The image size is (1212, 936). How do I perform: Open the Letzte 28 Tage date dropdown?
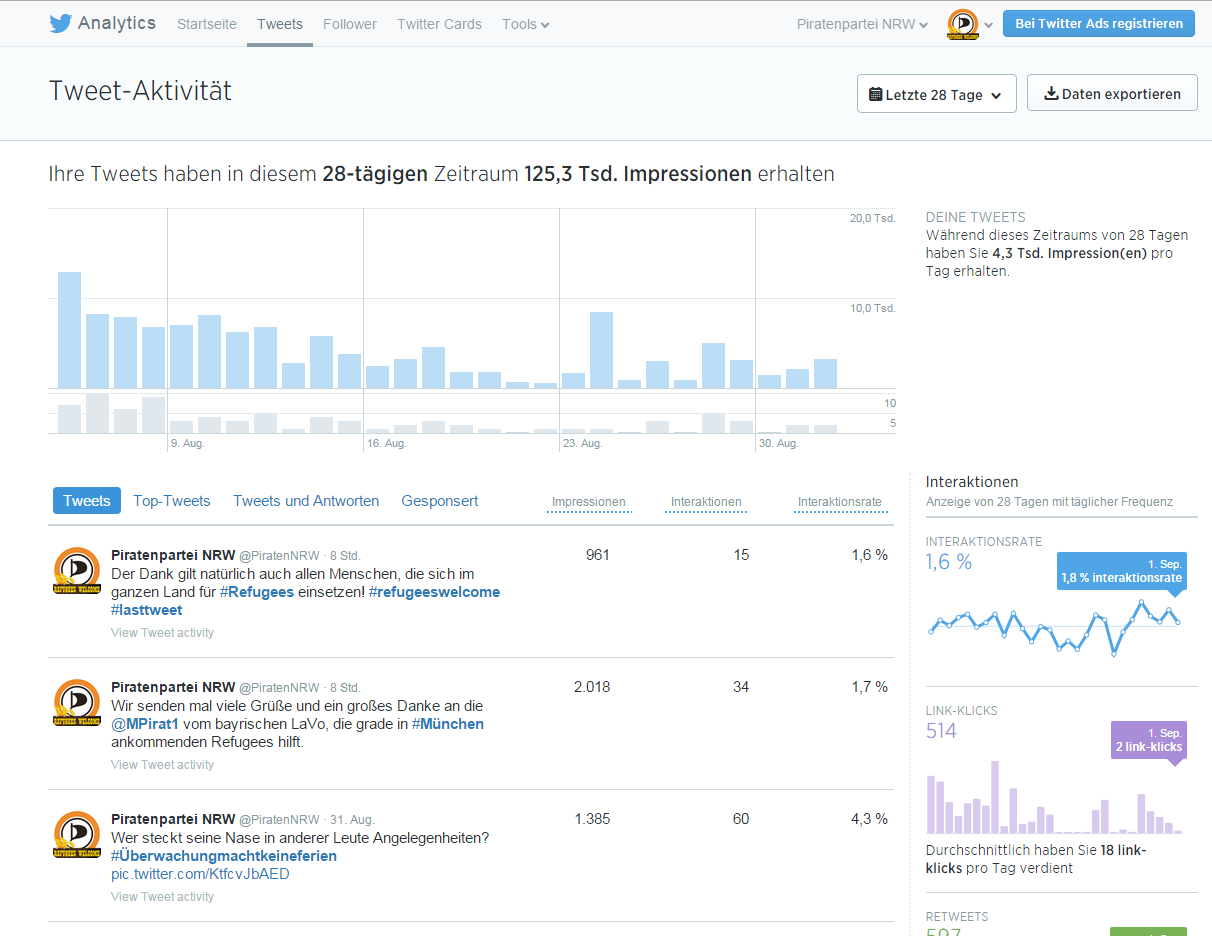click(937, 94)
